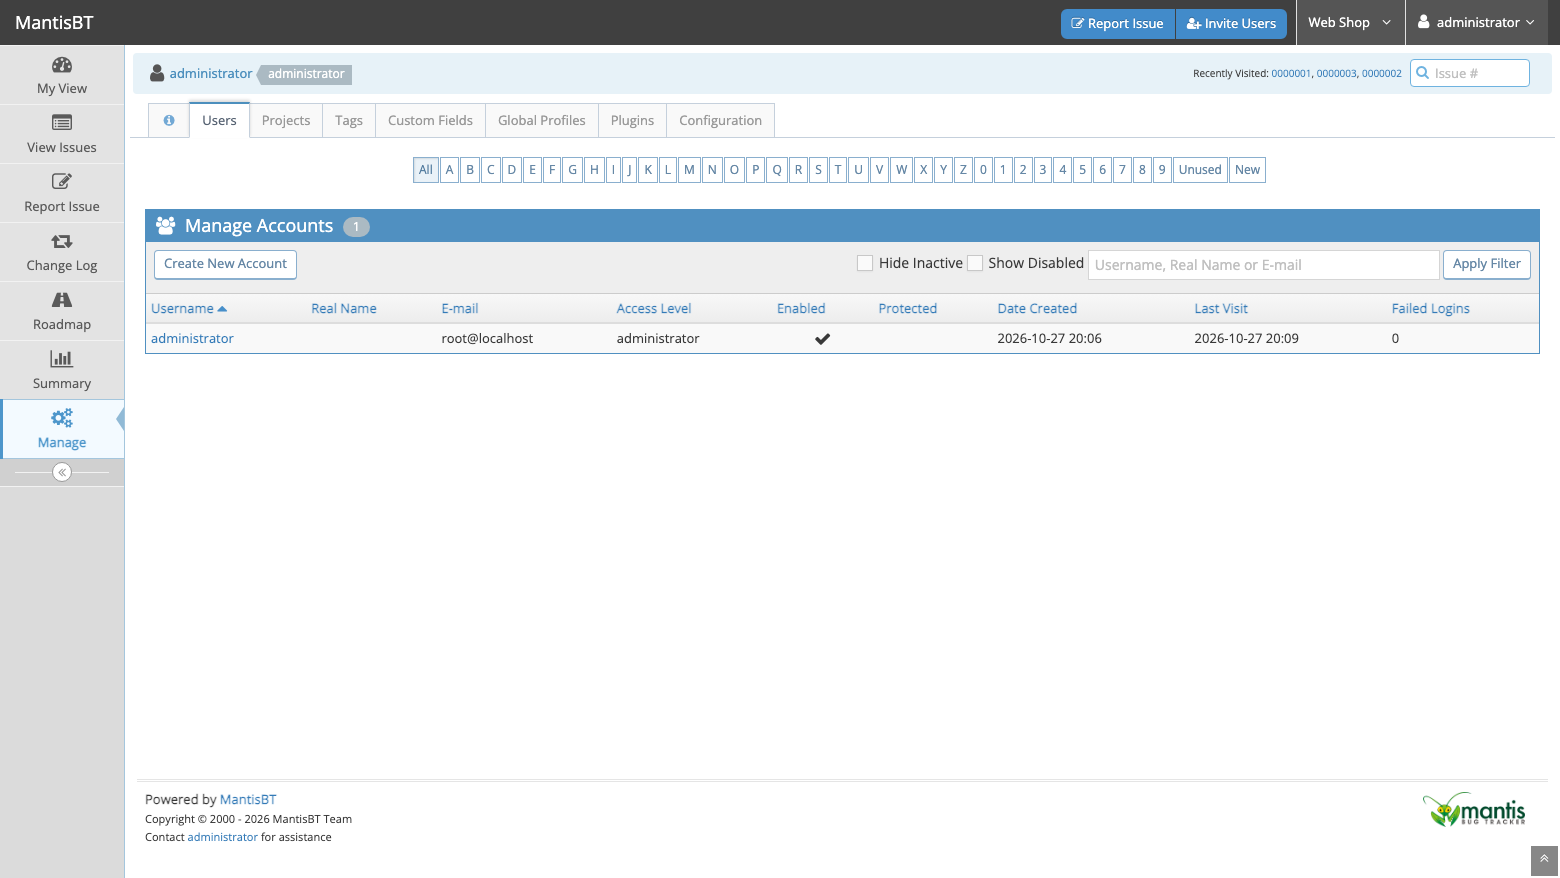1560x878 pixels.
Task: Filter accounts by New
Action: 1247,170
